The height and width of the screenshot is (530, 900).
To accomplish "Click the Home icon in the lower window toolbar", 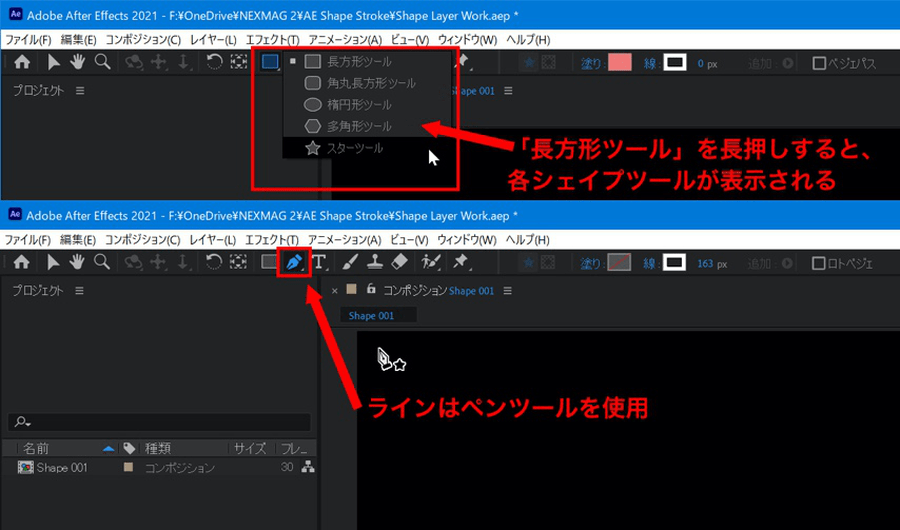I will (x=21, y=262).
